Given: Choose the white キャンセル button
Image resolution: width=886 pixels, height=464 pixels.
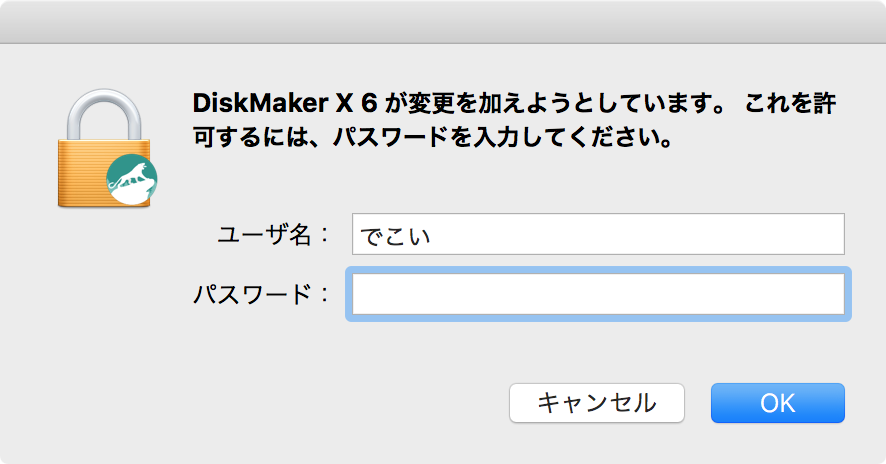Looking at the screenshot, I should [x=597, y=403].
